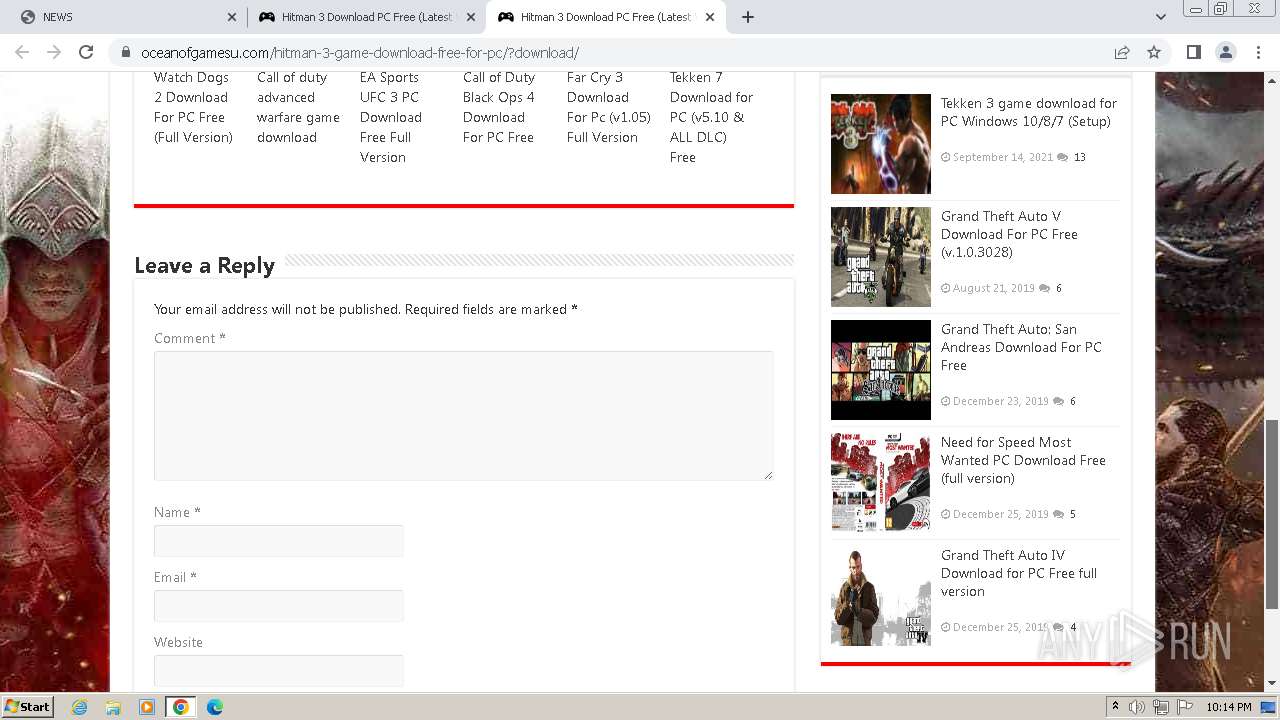Open Grand Theft Auto San Andreas article

tap(1021, 347)
